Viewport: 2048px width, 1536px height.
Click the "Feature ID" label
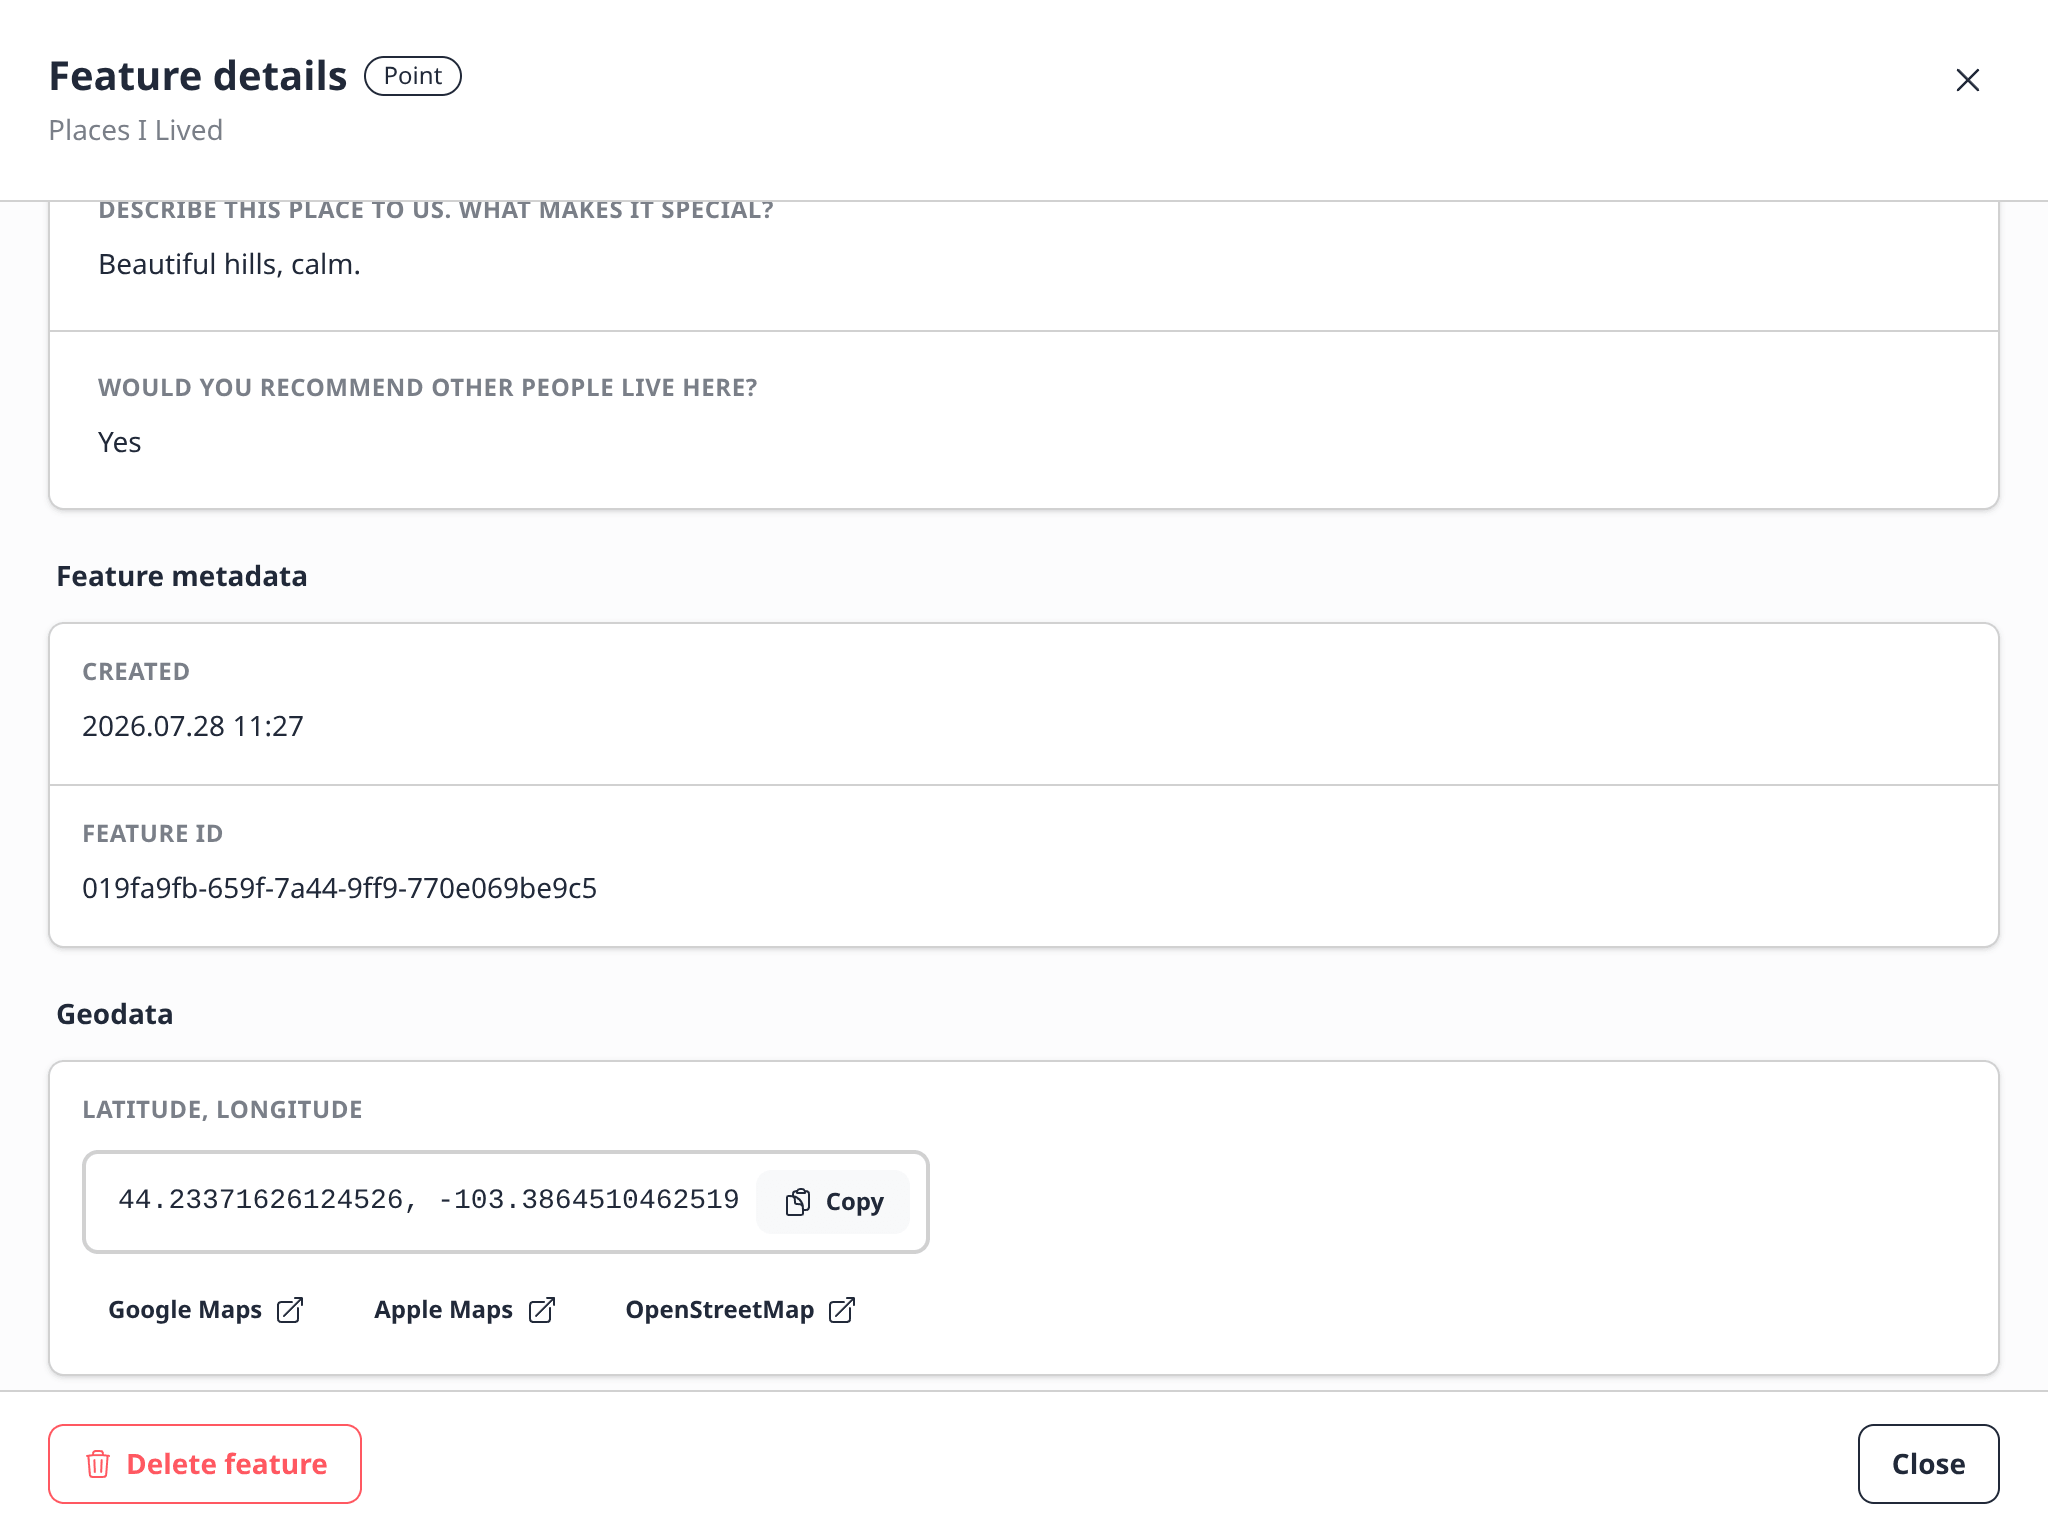[x=152, y=833]
